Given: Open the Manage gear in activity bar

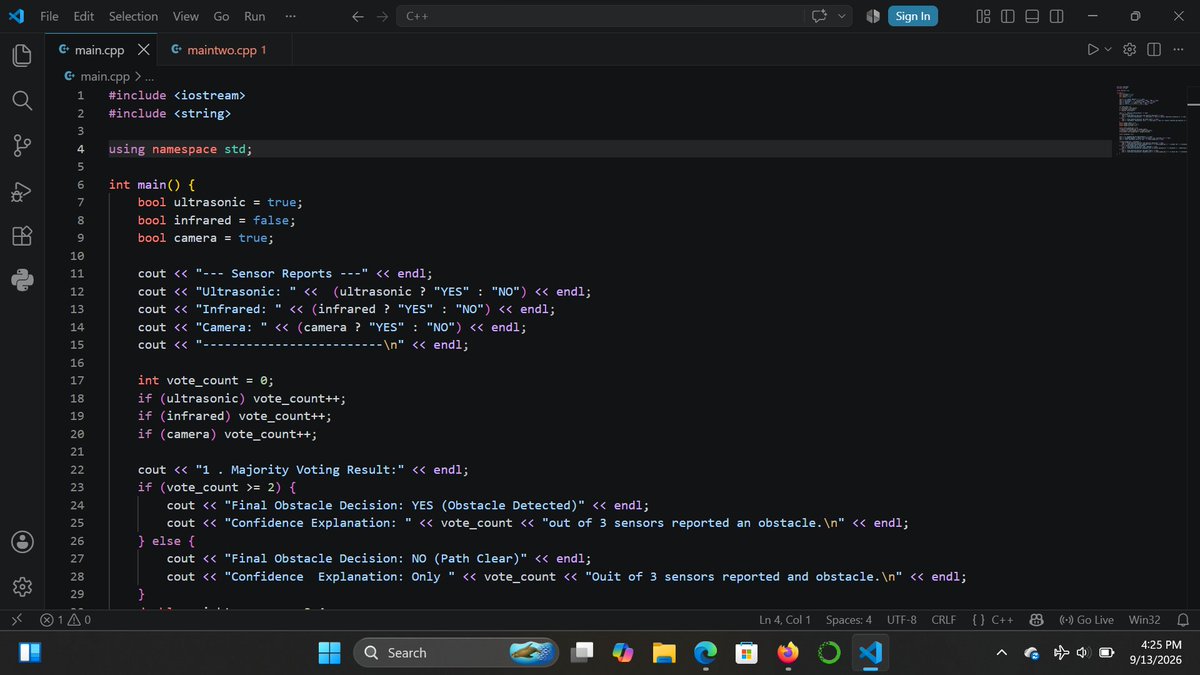Looking at the screenshot, I should [22, 586].
